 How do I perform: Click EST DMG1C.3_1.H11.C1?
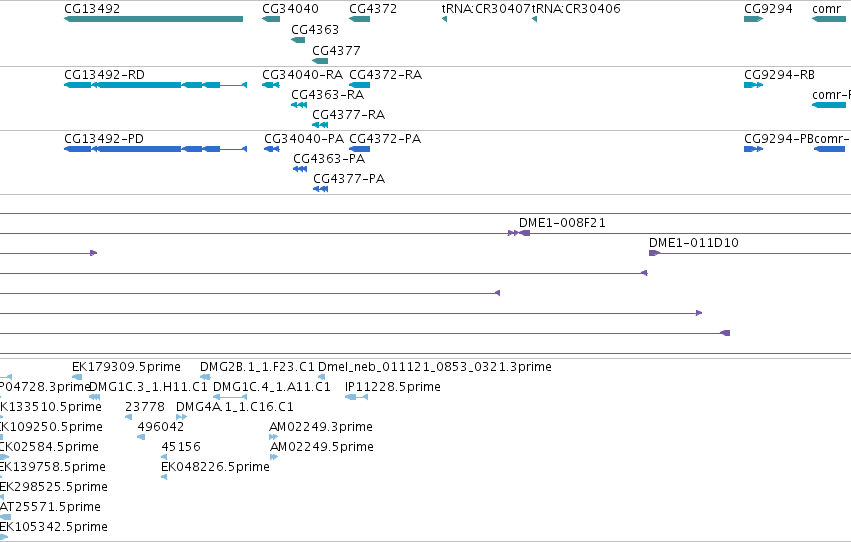(94, 397)
